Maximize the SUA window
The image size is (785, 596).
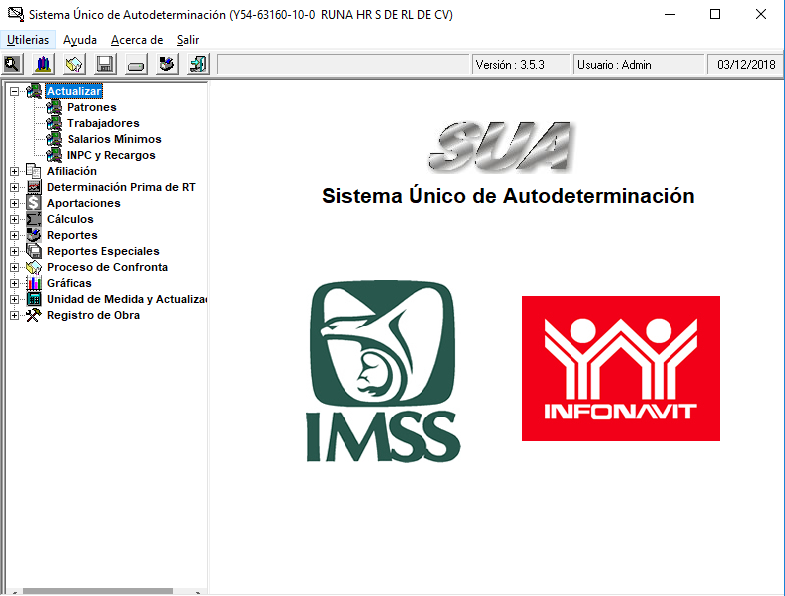tap(715, 15)
